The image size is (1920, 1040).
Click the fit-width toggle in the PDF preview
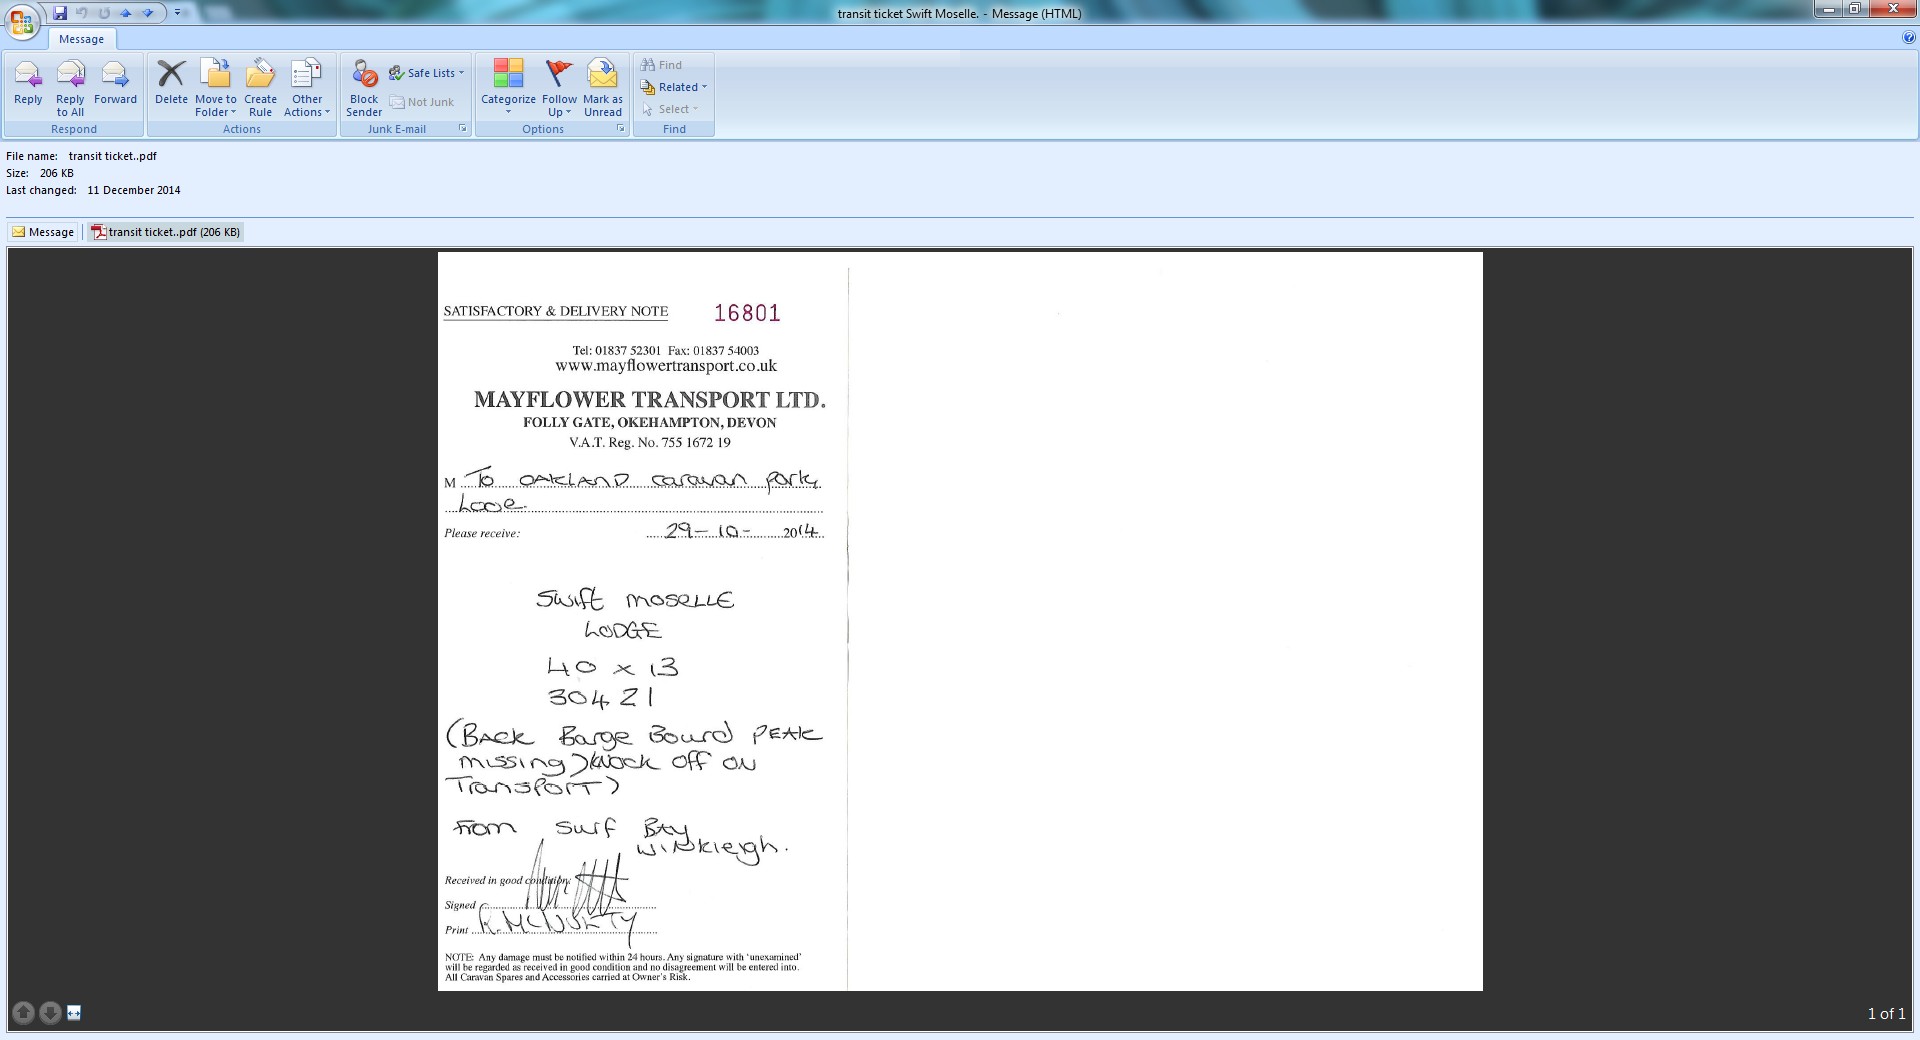(x=74, y=1013)
